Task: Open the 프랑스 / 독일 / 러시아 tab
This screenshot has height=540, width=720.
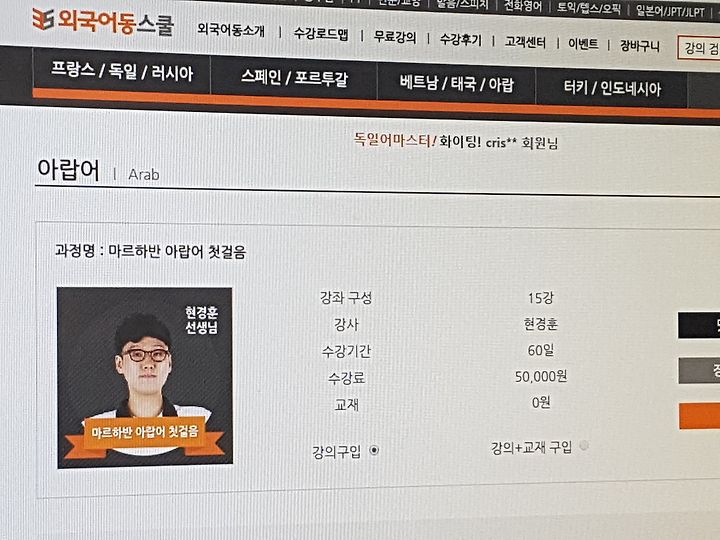Action: [122, 73]
